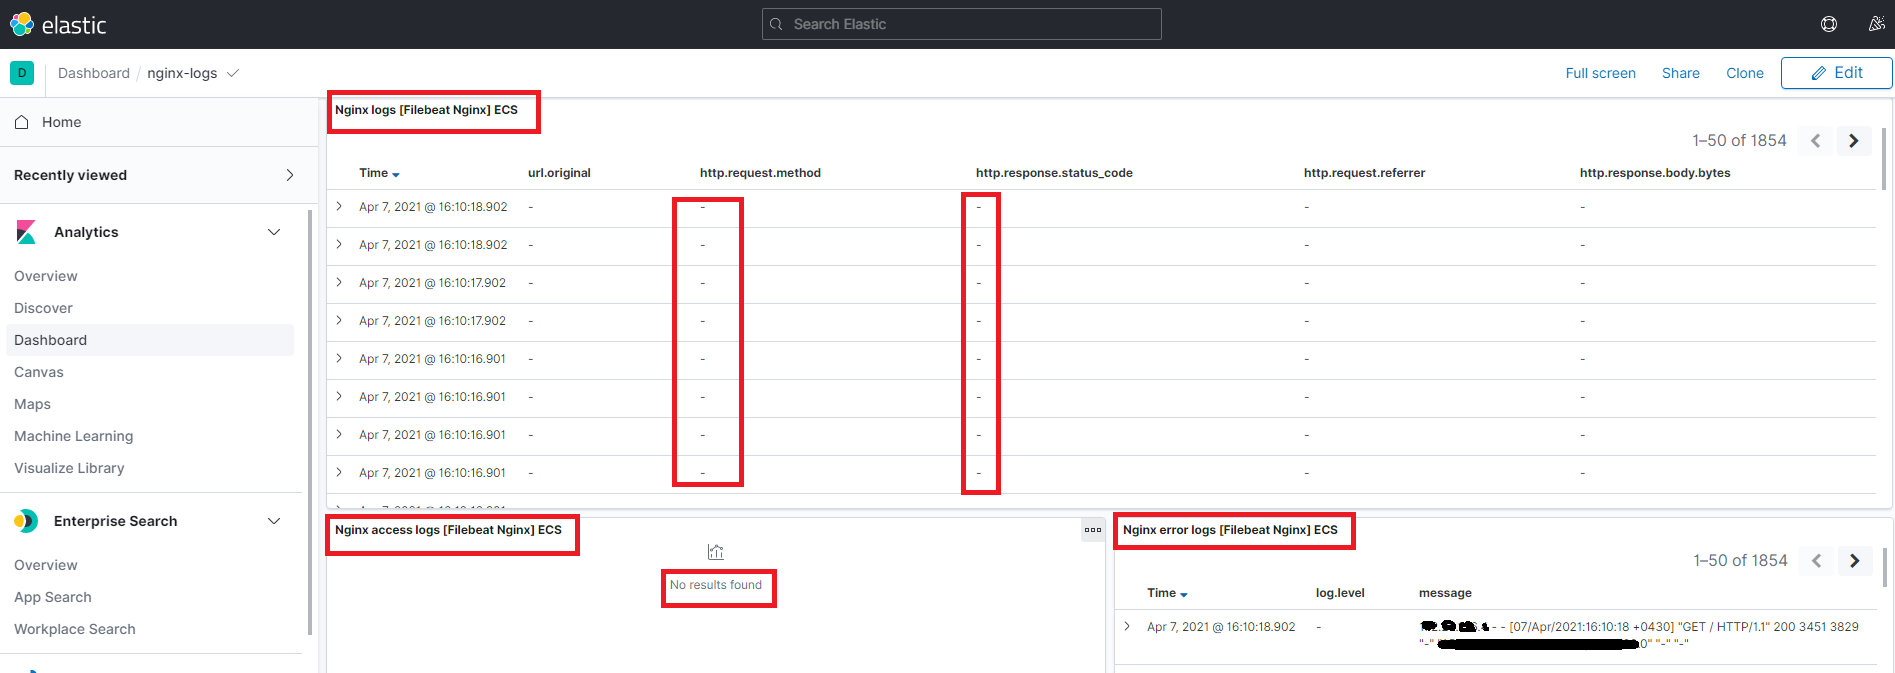Image resolution: width=1895 pixels, height=673 pixels.
Task: Click the message column header
Action: click(x=1445, y=593)
